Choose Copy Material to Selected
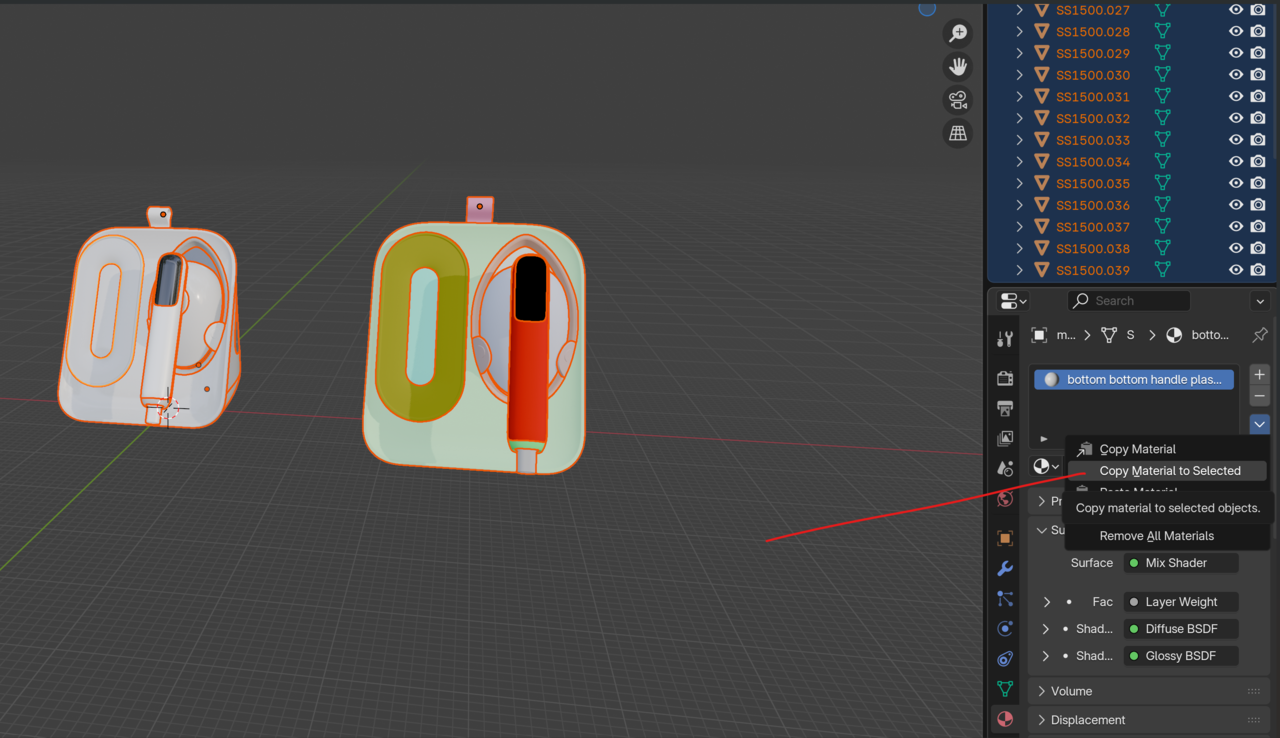This screenshot has width=1280, height=738. [1169, 471]
